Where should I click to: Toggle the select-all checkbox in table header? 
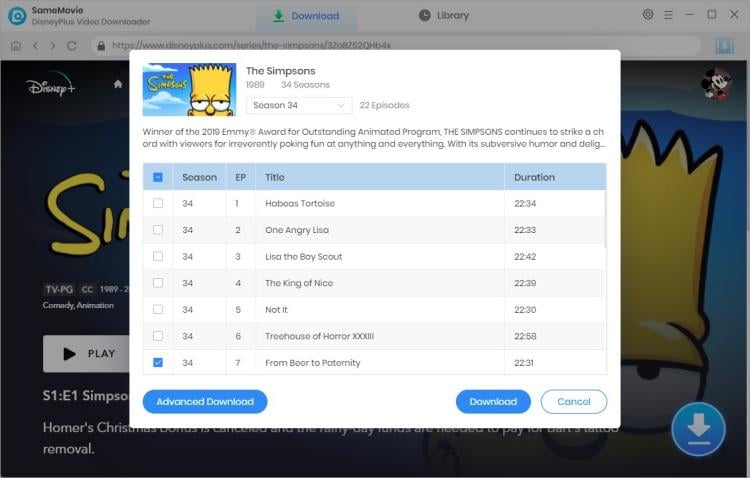click(x=158, y=177)
